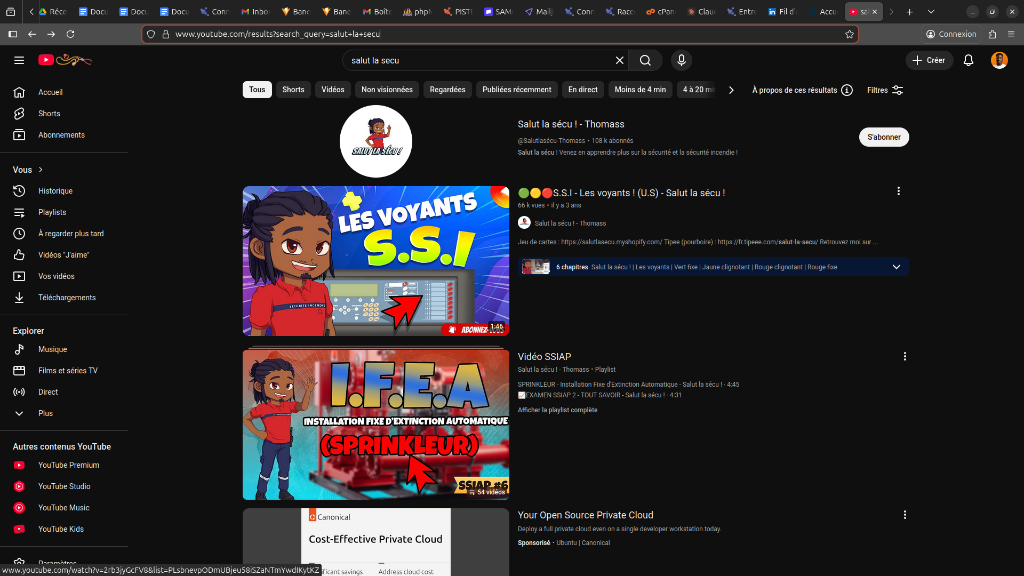Click Connexion in browser toolbar
Viewport: 1024px width, 576px height.
pos(951,34)
